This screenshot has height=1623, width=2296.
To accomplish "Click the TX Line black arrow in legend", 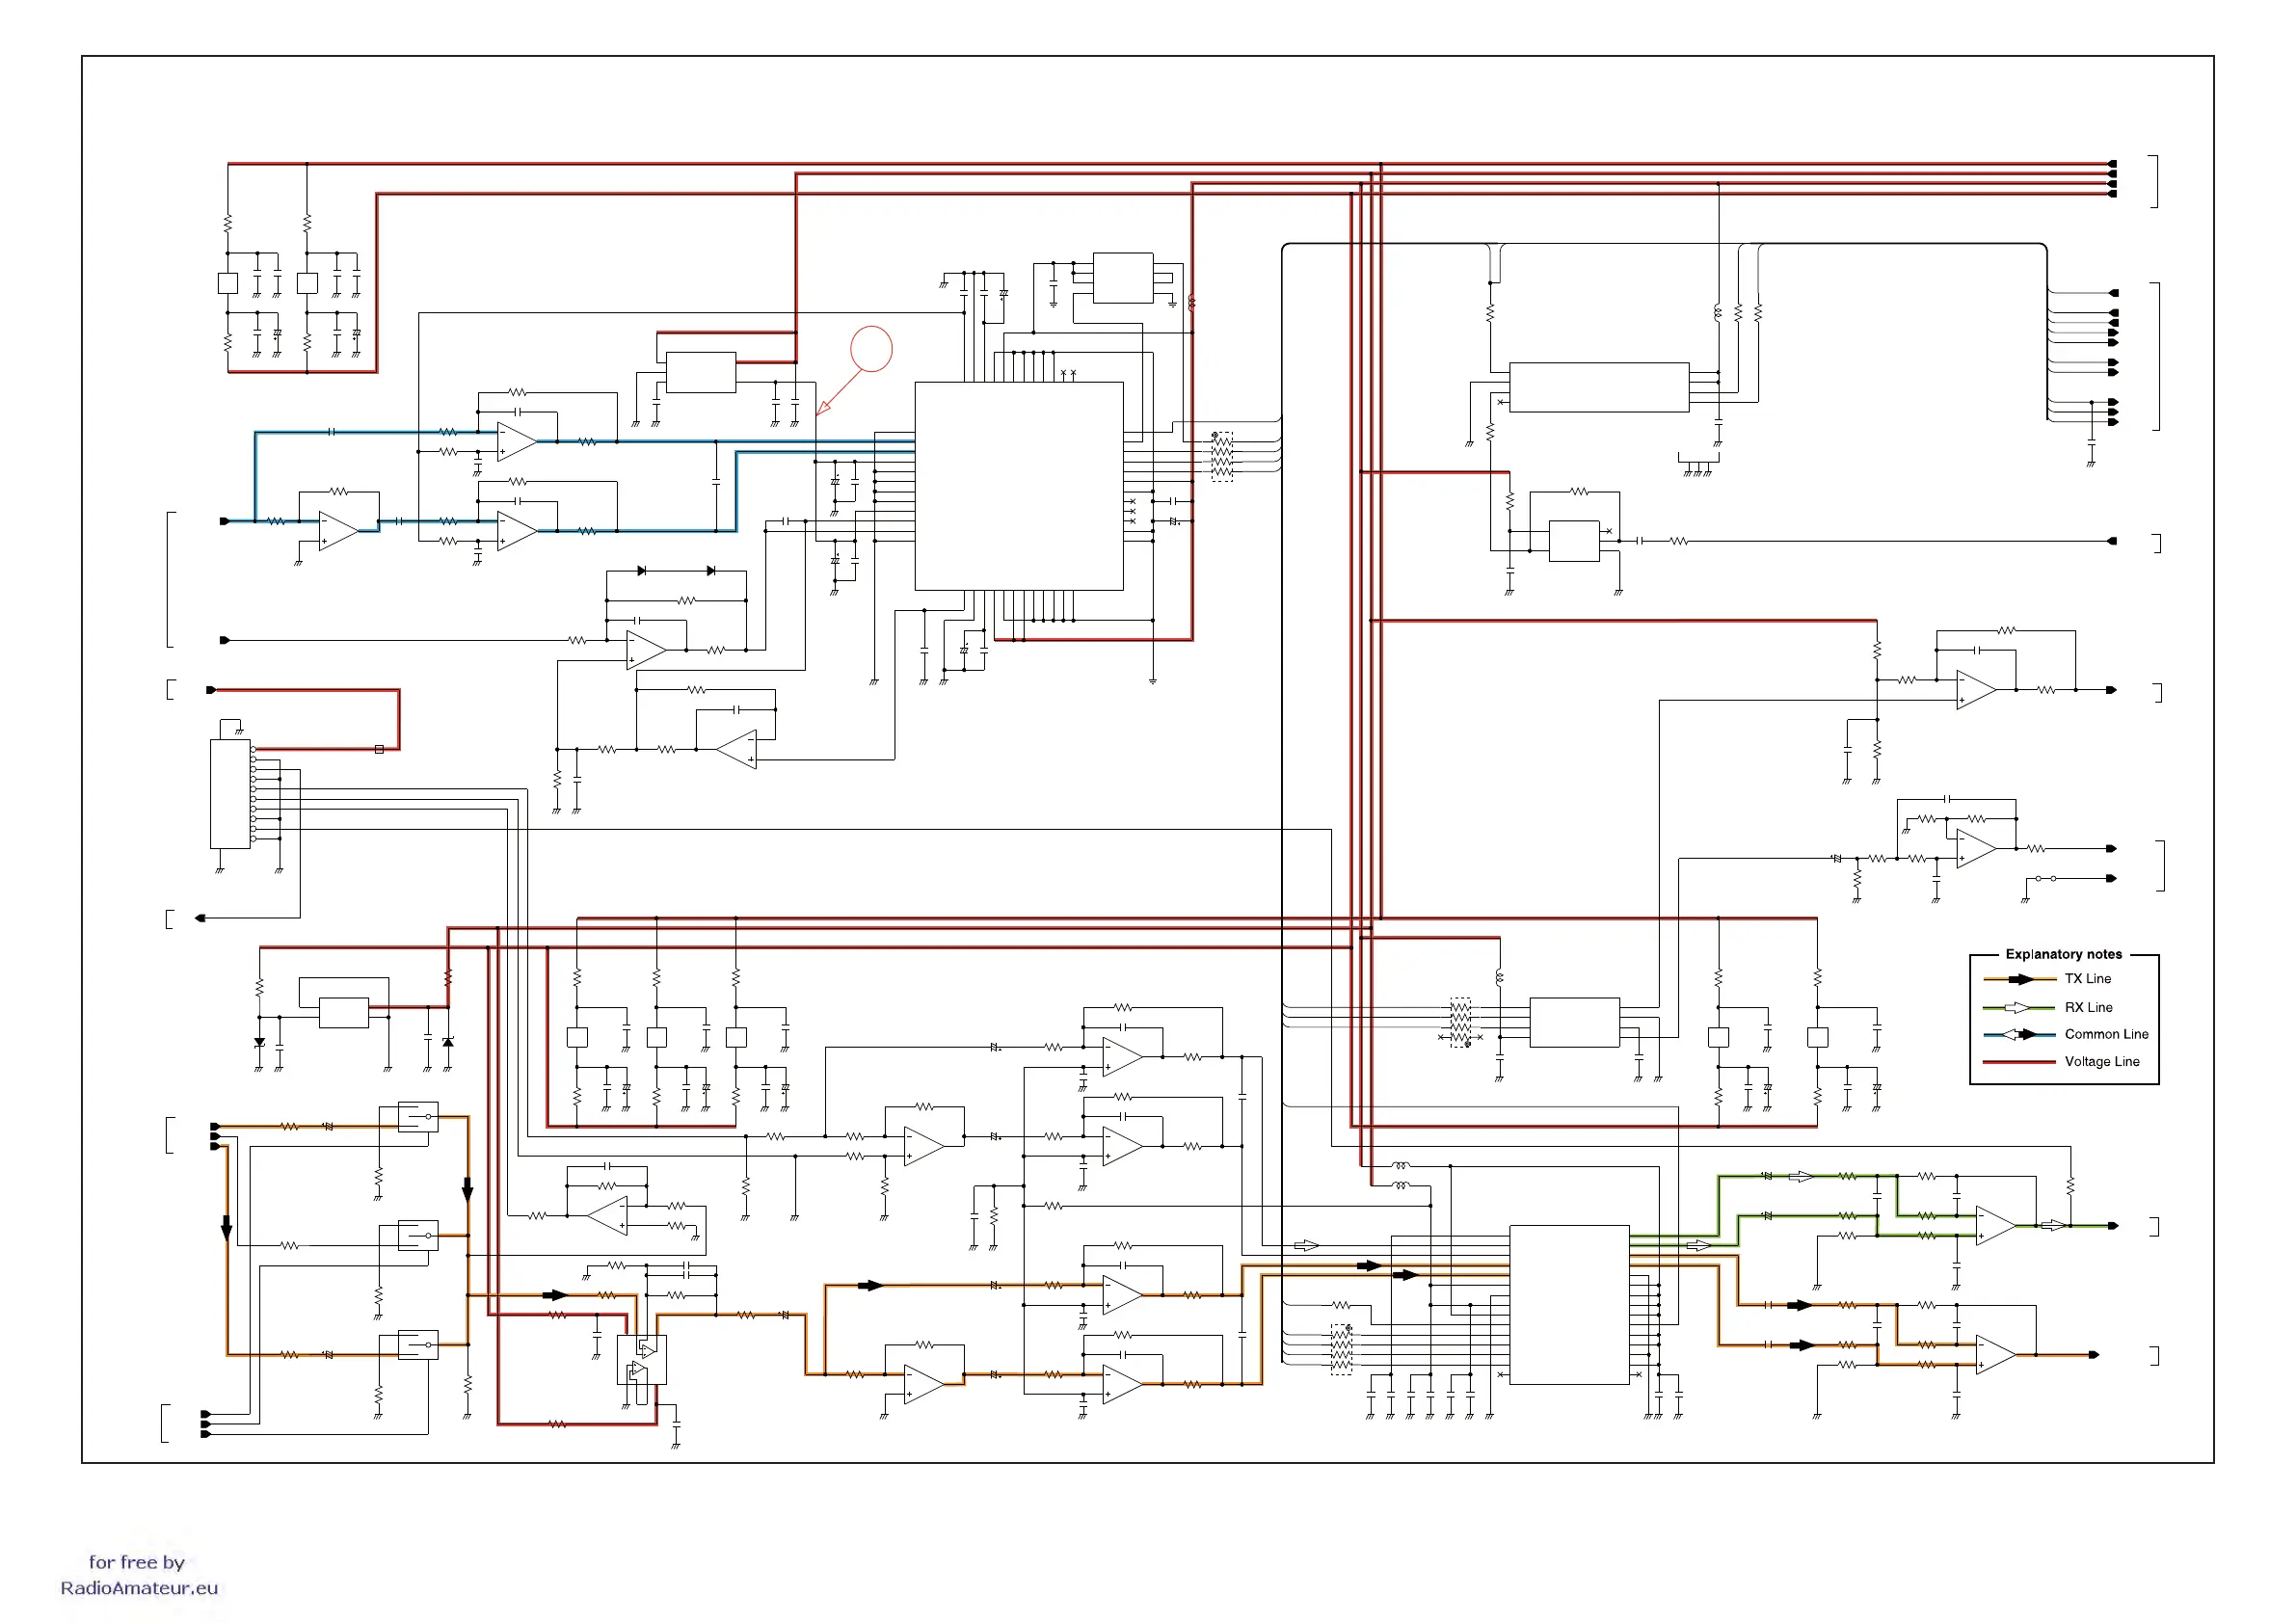I will pos(2021,979).
